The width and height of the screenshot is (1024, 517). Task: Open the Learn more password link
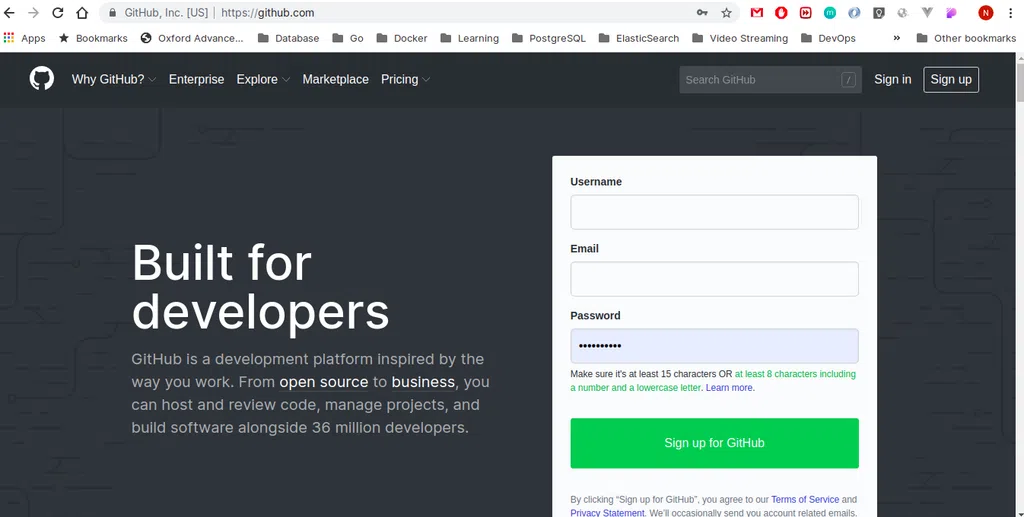coord(729,388)
